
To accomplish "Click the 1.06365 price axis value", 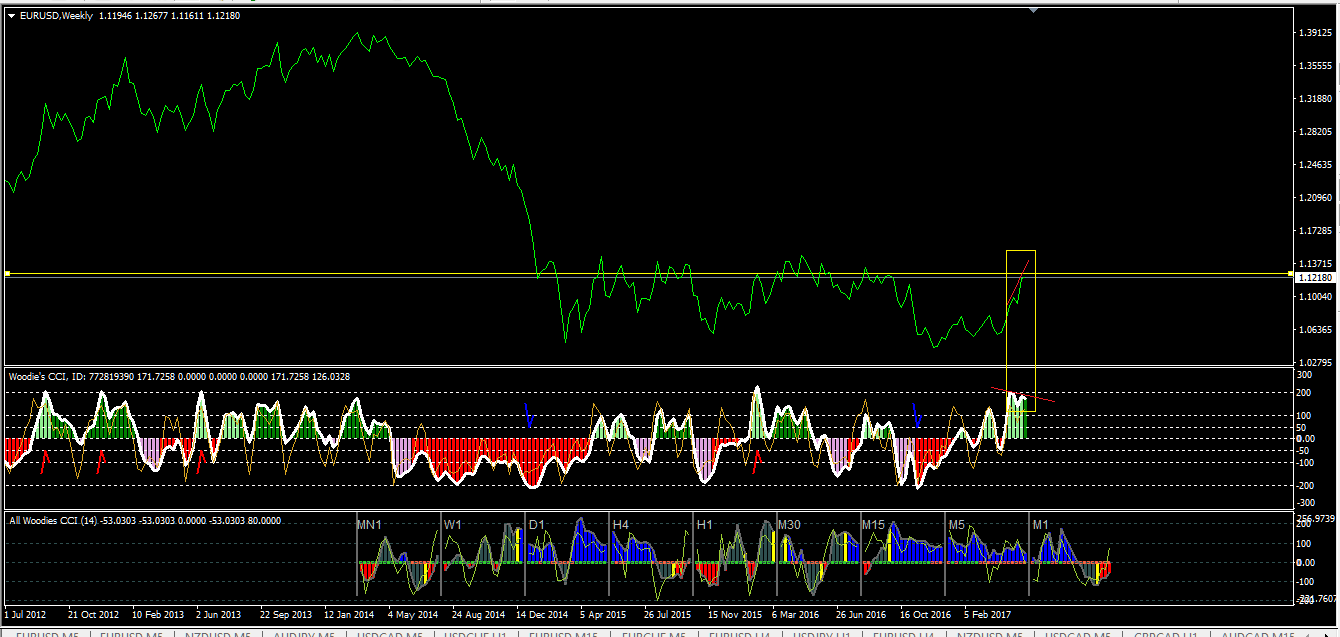I will point(1316,330).
